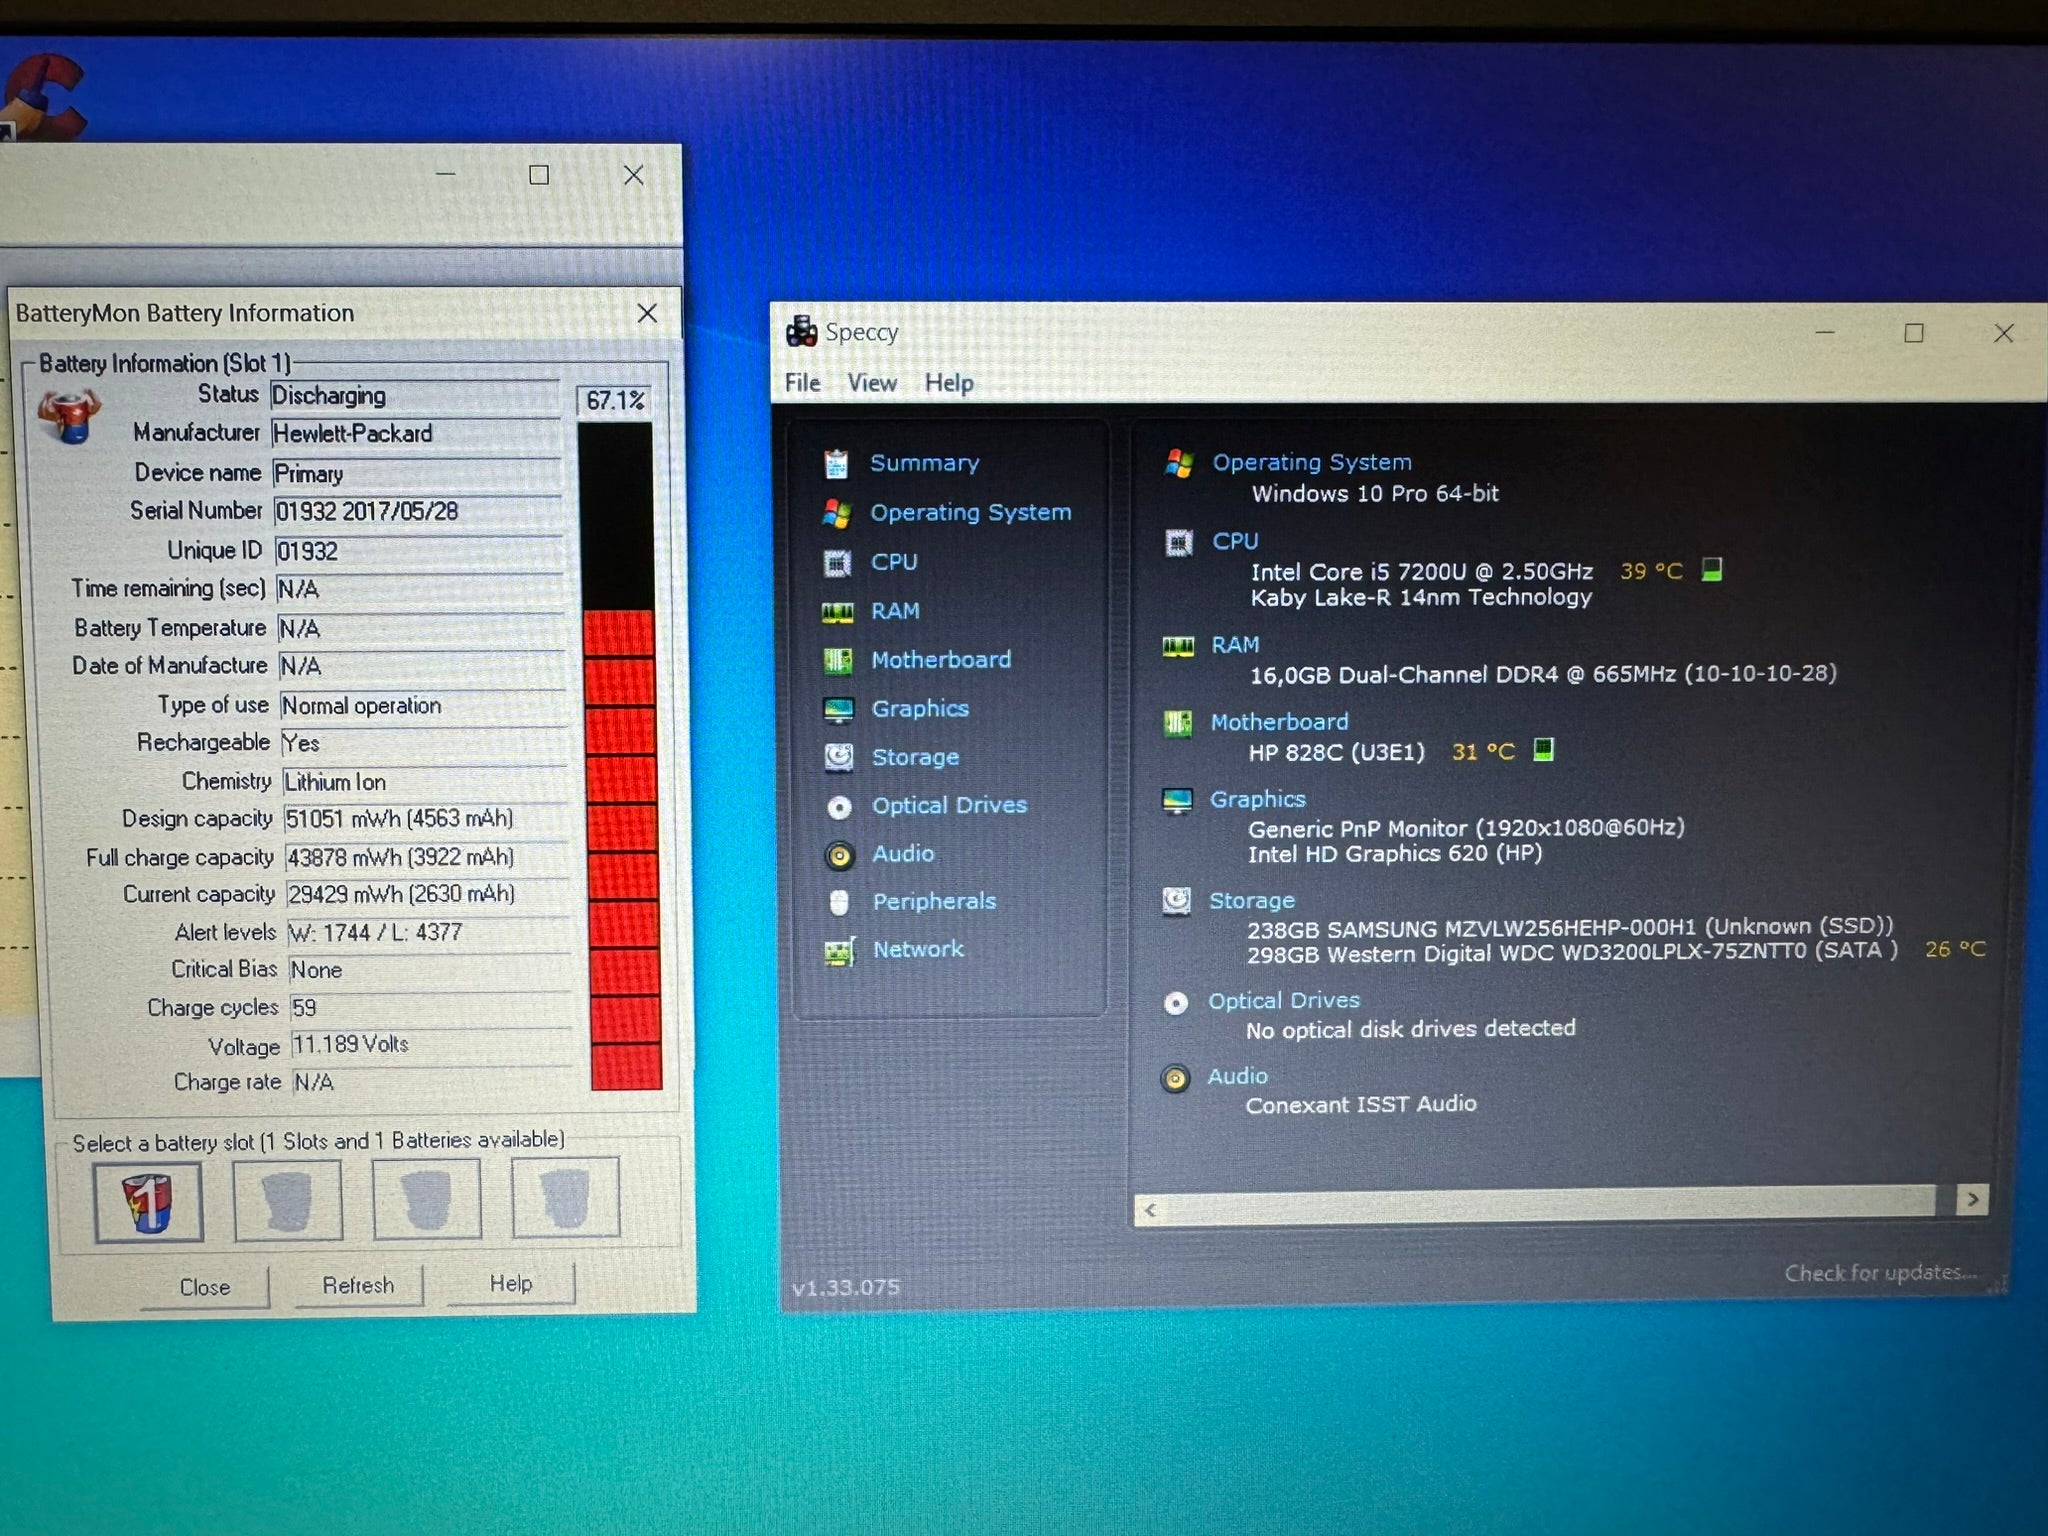The width and height of the screenshot is (2048, 1536).
Task: Click the Speccy app icon in title bar
Action: coord(801,331)
